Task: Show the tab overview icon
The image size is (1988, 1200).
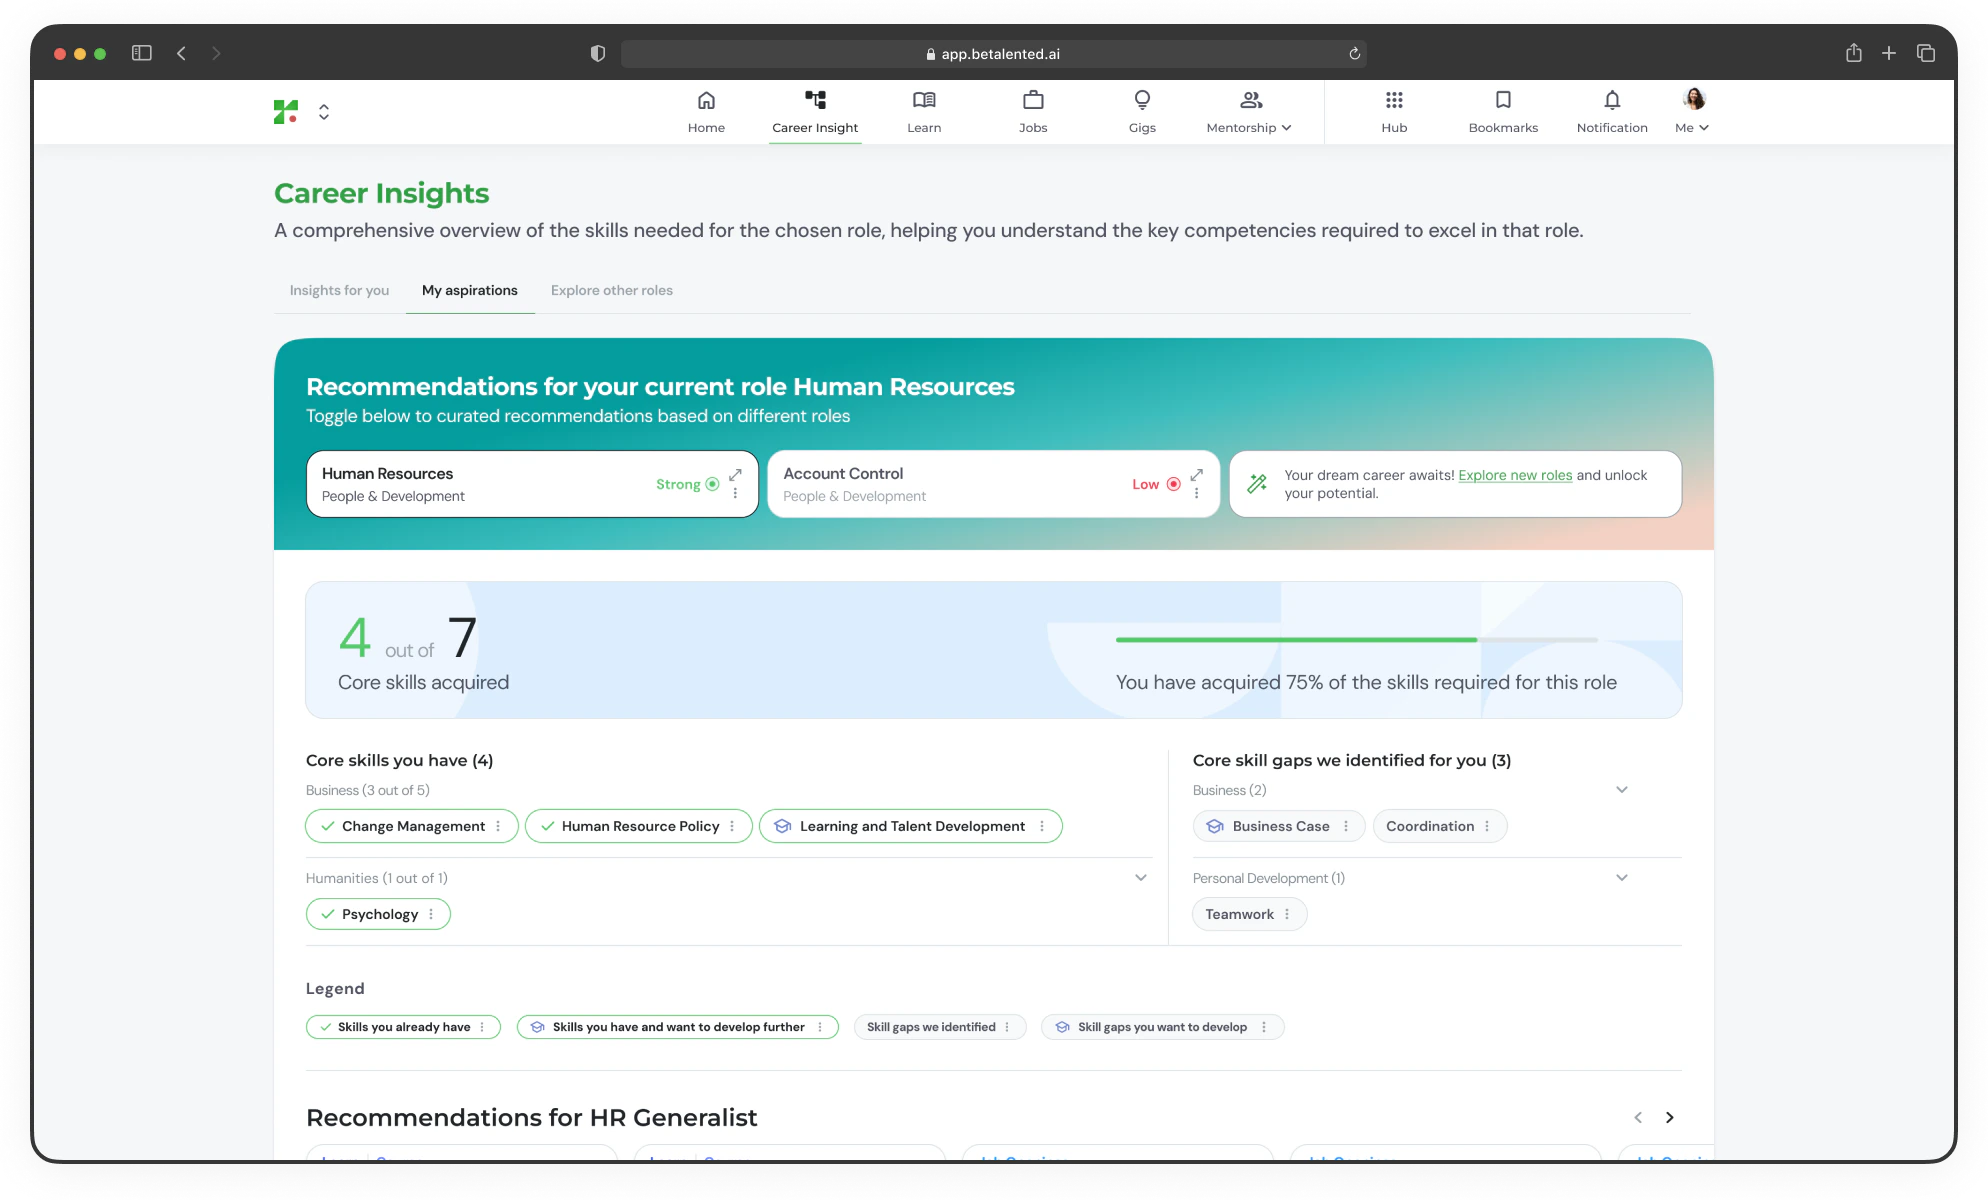Action: [1926, 53]
